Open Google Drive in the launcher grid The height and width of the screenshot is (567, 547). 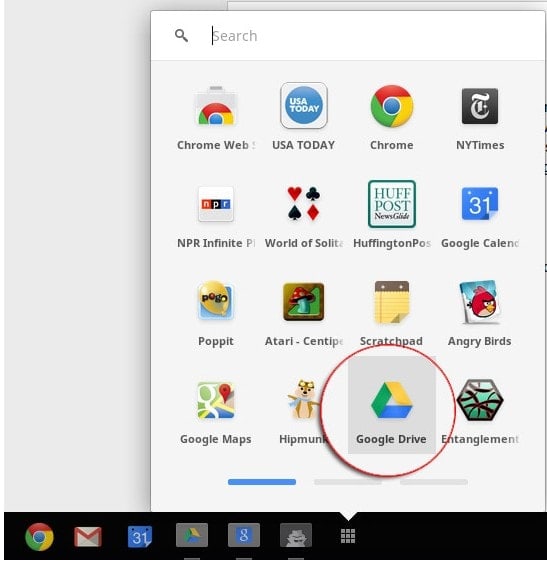click(392, 405)
